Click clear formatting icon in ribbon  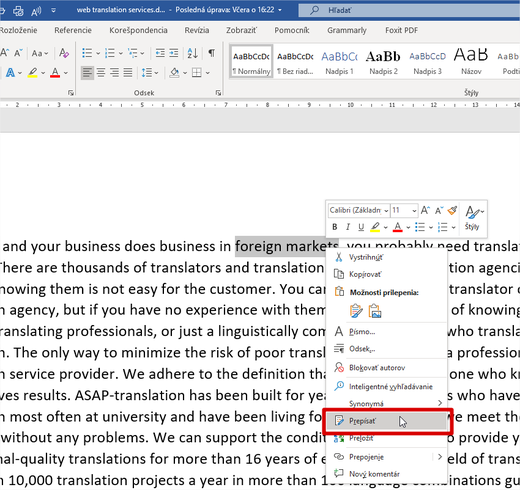tap(64, 53)
